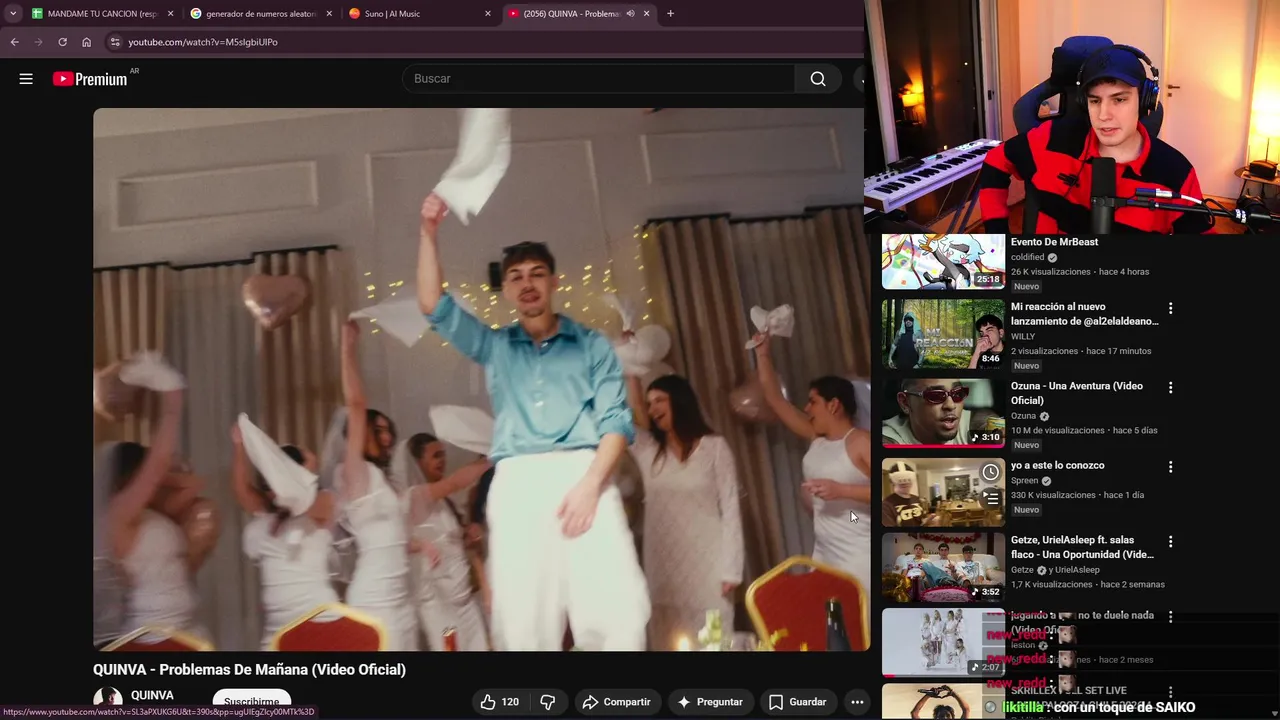This screenshot has height=720, width=1280.
Task: Close the Suno AI Music tab
Action: pos(488,13)
